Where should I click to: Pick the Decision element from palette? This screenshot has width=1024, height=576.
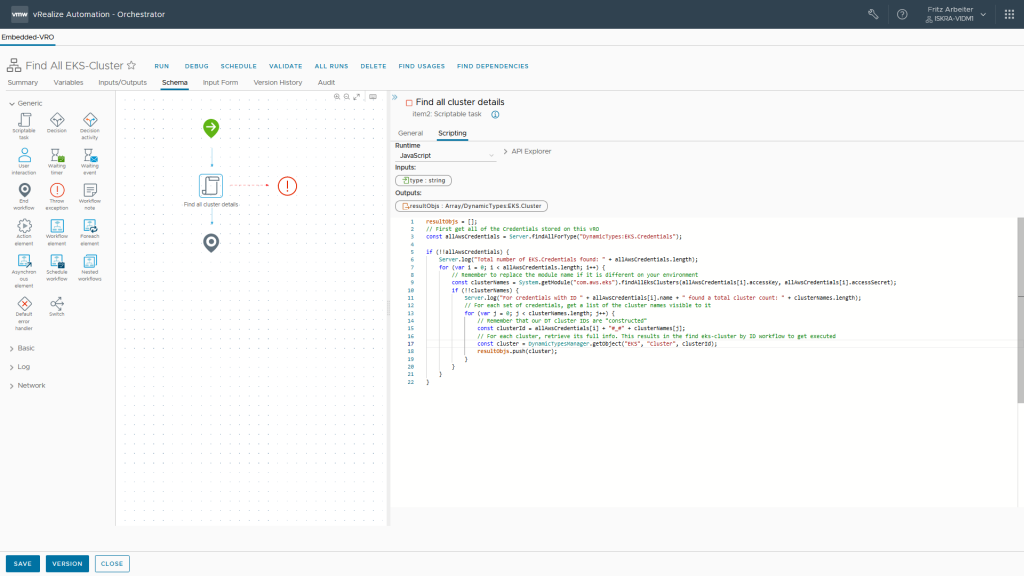point(57,121)
